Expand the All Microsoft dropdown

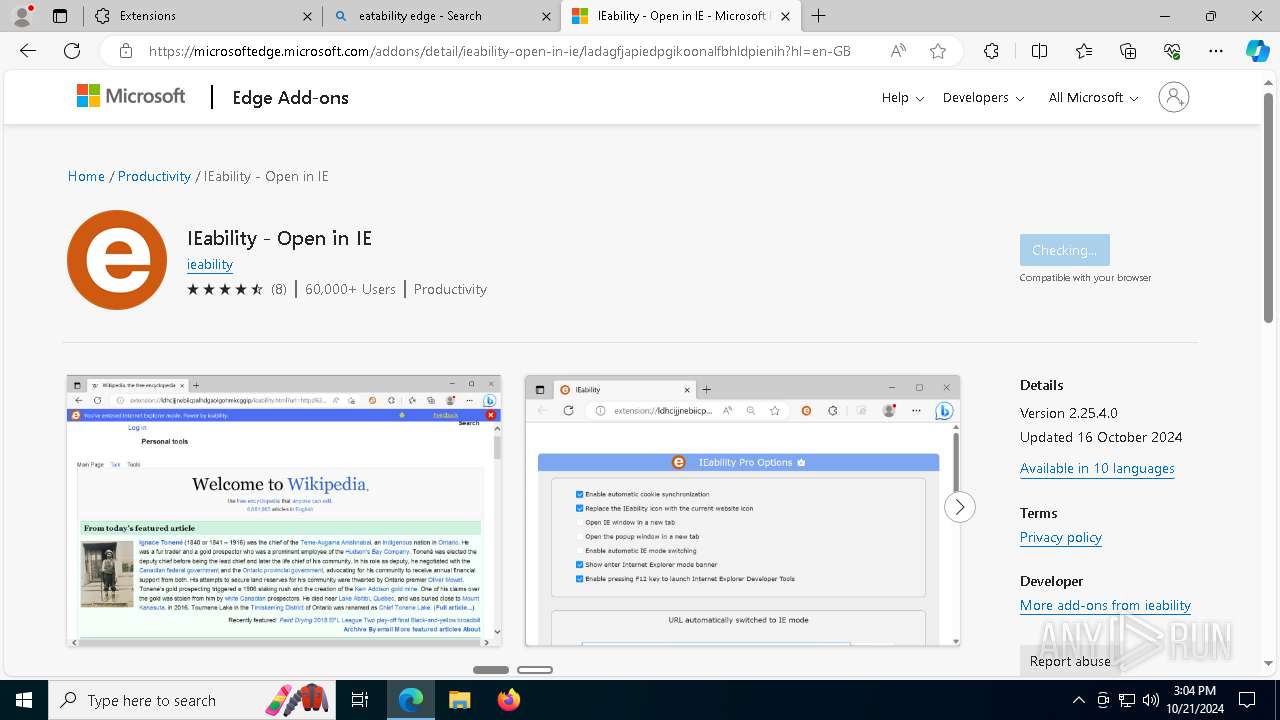(1093, 97)
